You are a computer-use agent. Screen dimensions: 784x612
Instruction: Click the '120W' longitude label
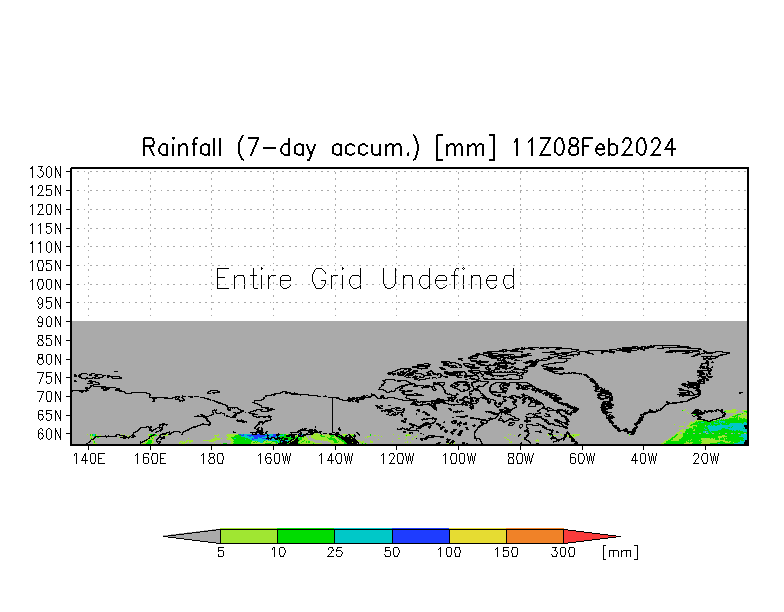397,458
